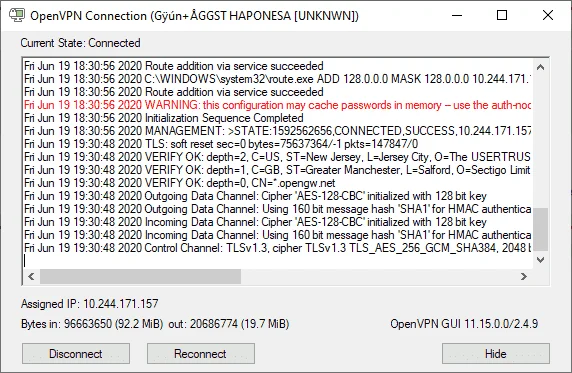
Task: Click the OpenVPN icon in title bar
Action: pyautogui.click(x=17, y=15)
